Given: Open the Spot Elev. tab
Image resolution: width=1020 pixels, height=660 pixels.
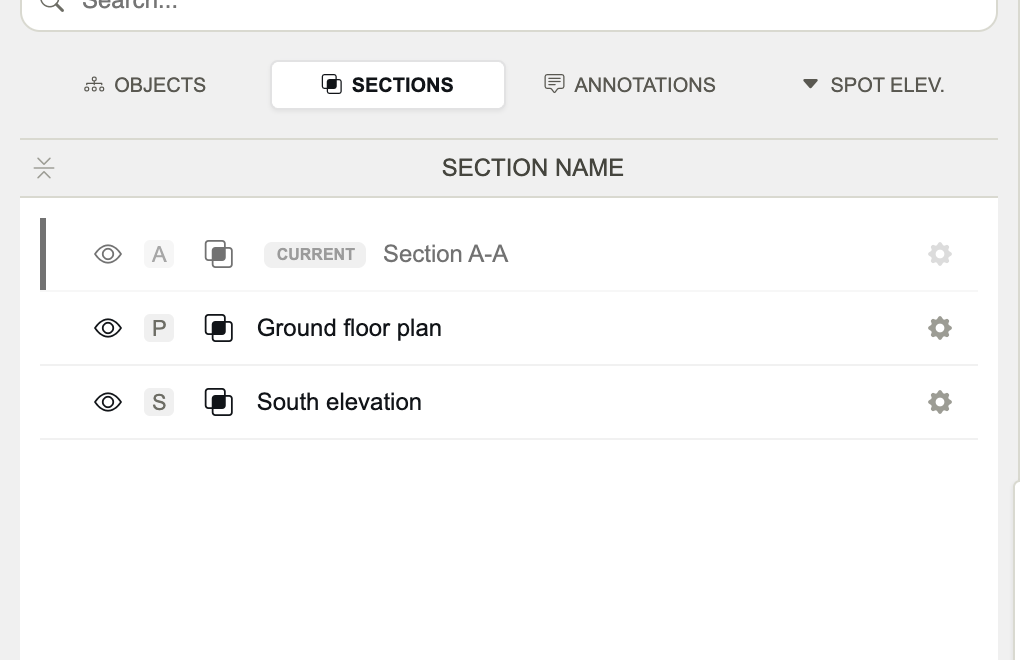Looking at the screenshot, I should click(873, 85).
